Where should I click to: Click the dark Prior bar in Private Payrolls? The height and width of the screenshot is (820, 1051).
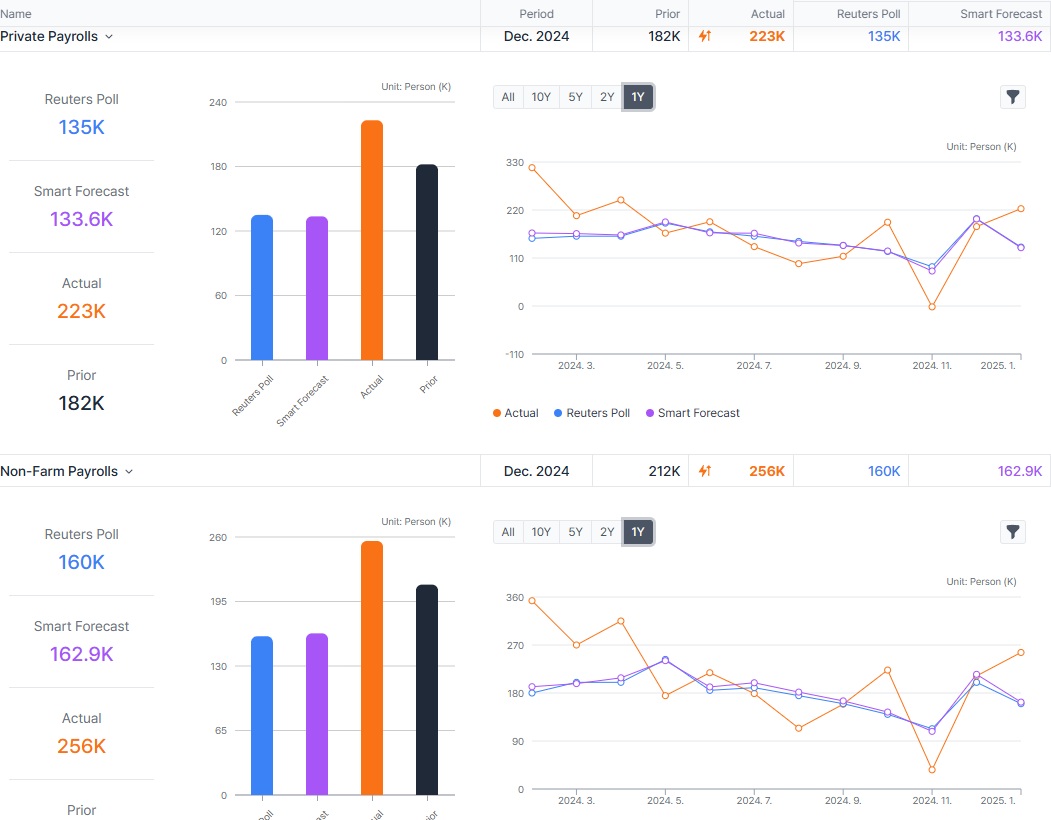[427, 262]
